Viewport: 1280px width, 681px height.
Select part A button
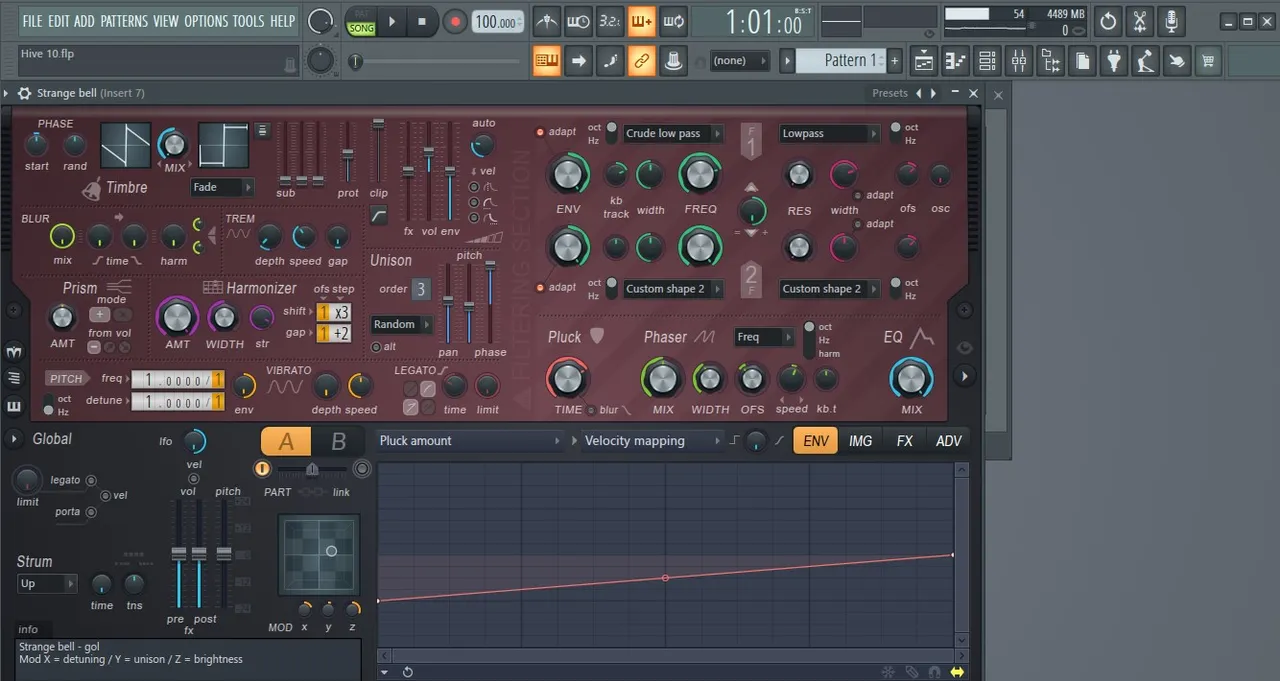point(286,441)
